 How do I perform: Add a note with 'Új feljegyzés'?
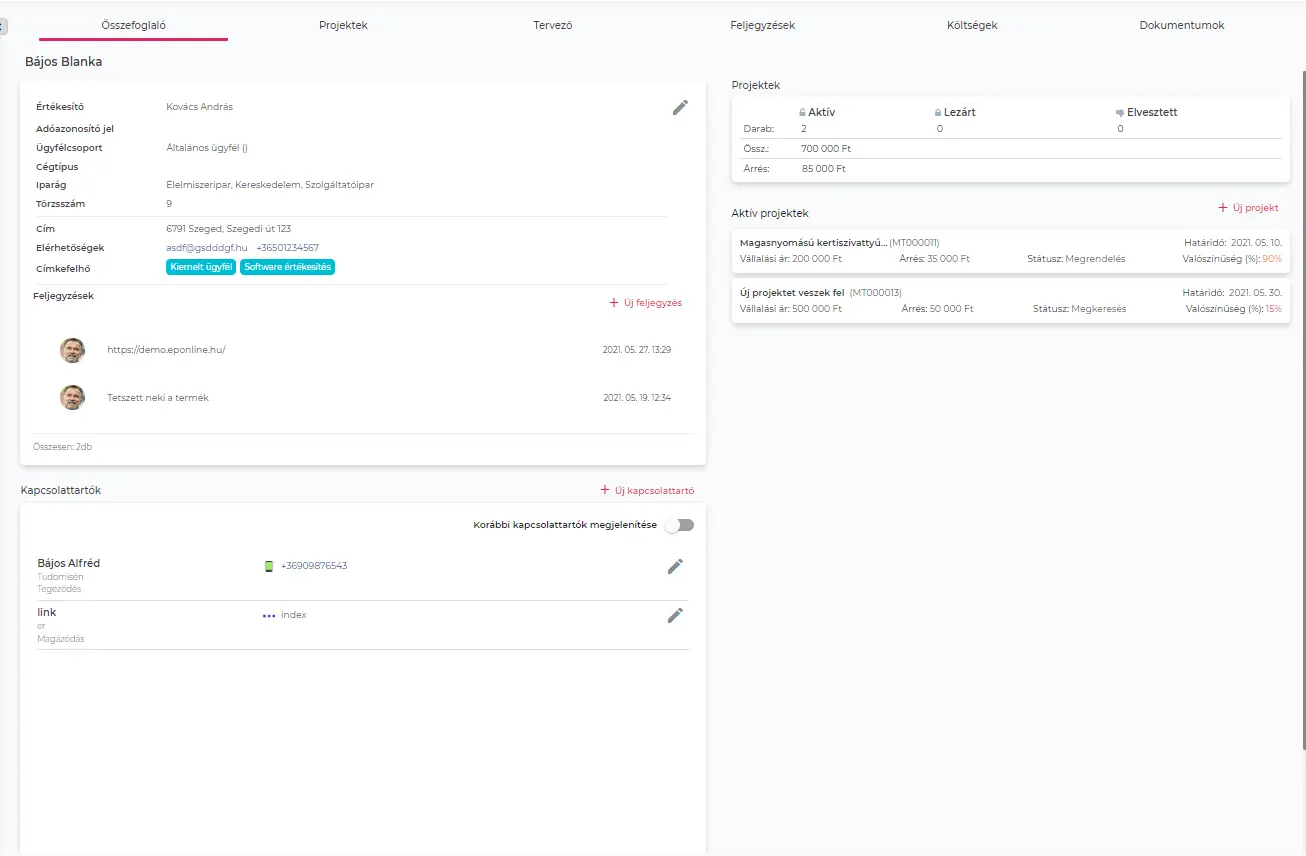pyautogui.click(x=645, y=303)
